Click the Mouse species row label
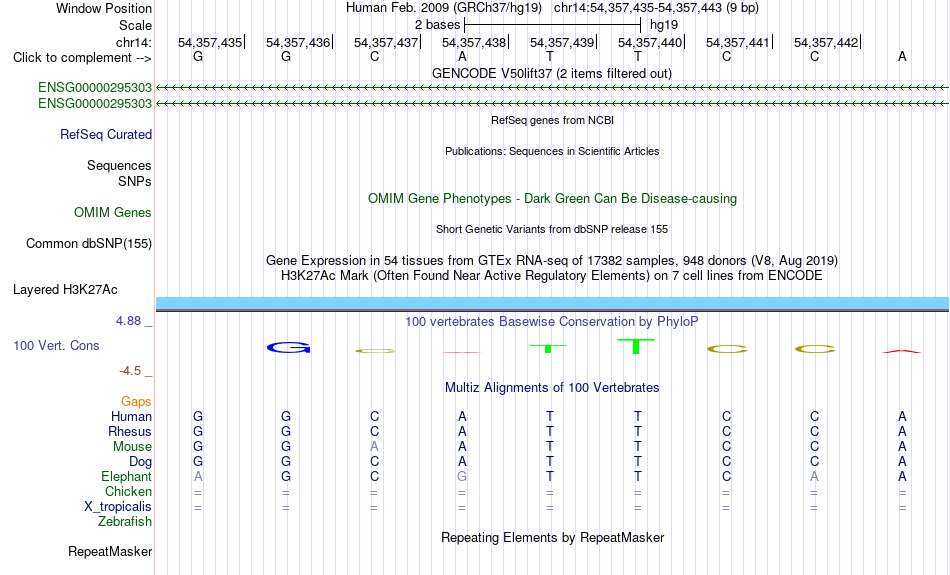 pos(132,447)
